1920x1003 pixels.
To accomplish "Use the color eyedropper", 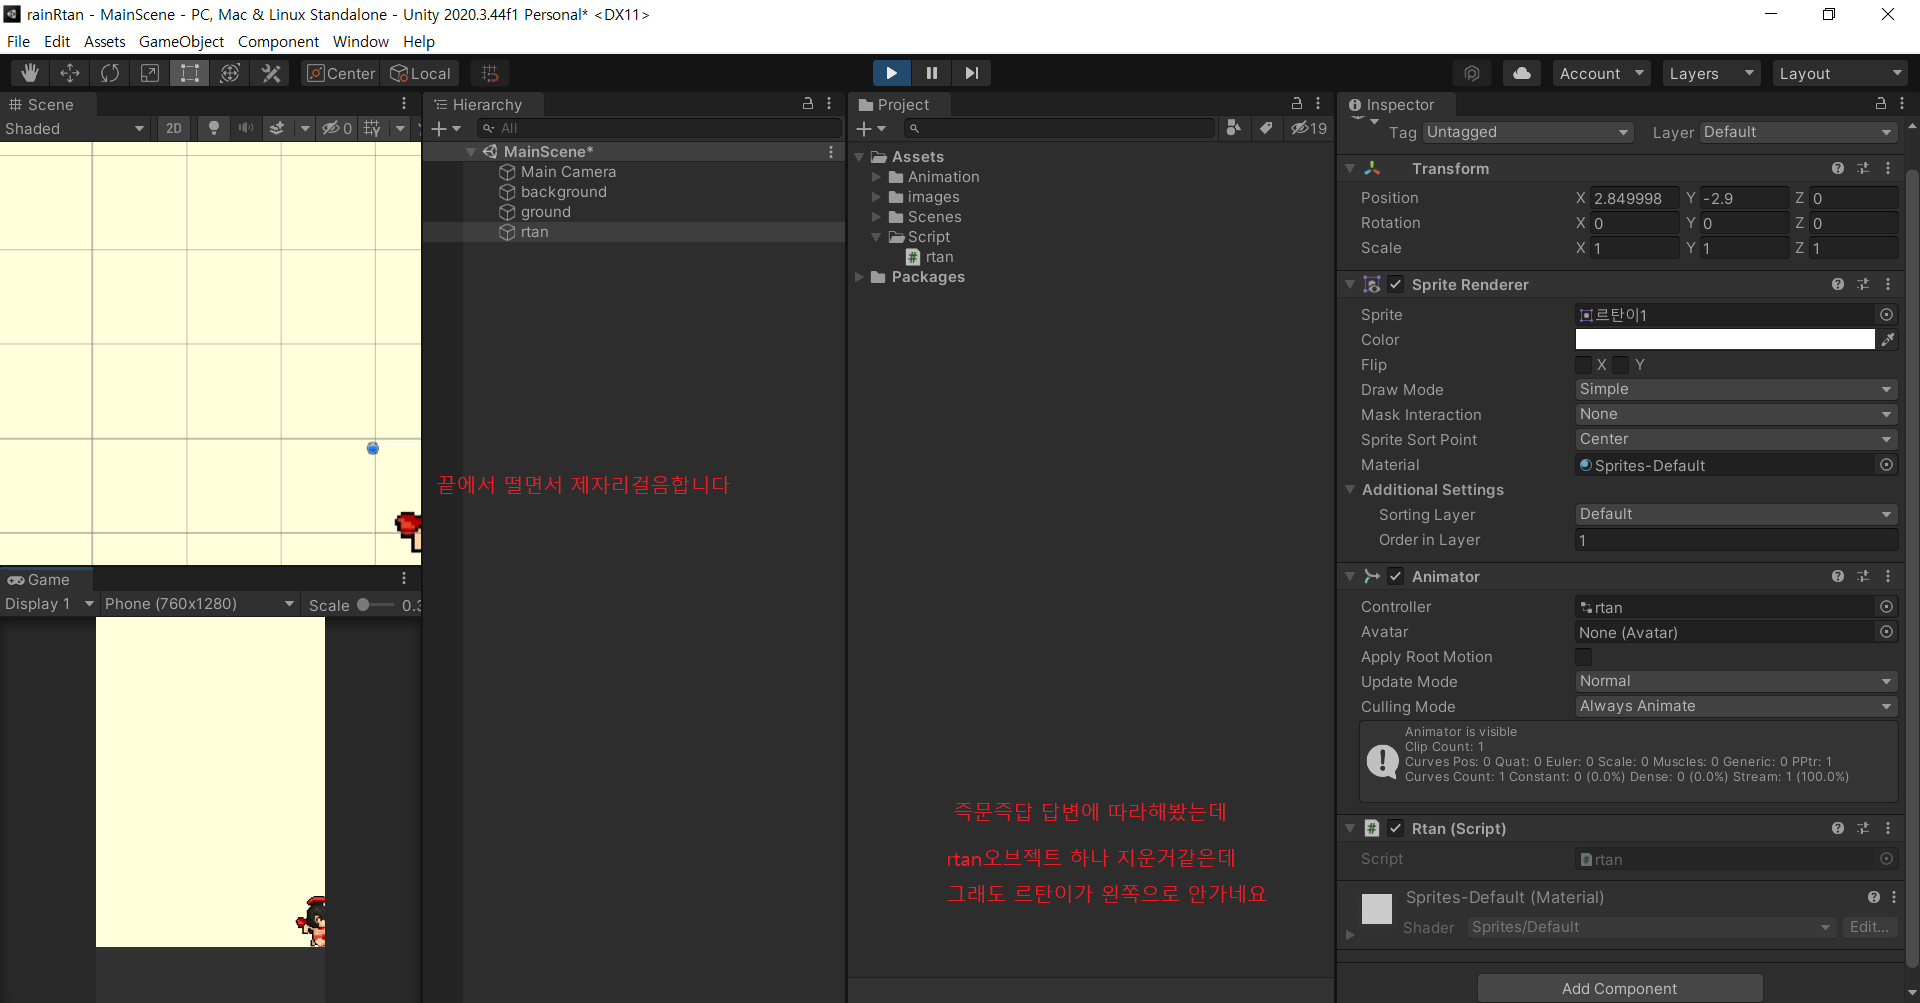I will [x=1888, y=340].
